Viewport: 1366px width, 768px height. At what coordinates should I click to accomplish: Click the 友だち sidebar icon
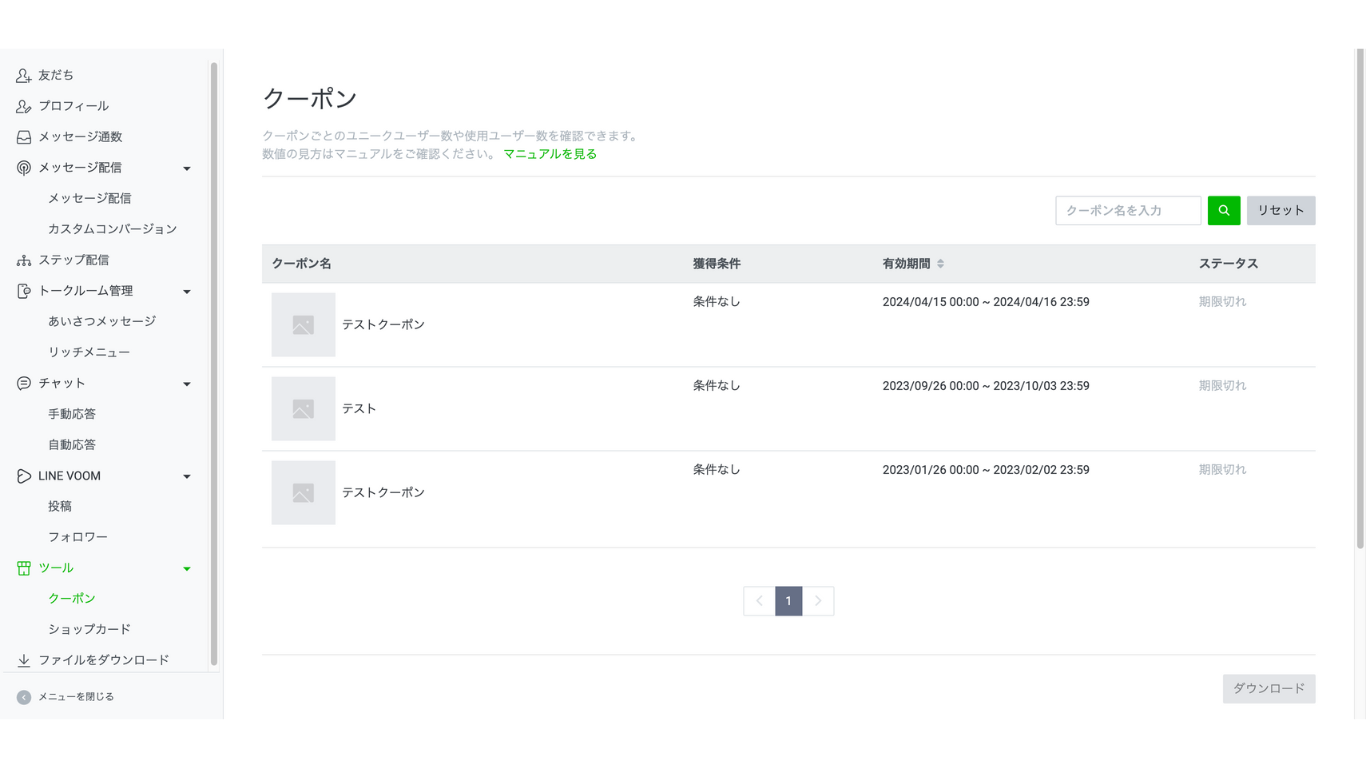click(x=24, y=75)
